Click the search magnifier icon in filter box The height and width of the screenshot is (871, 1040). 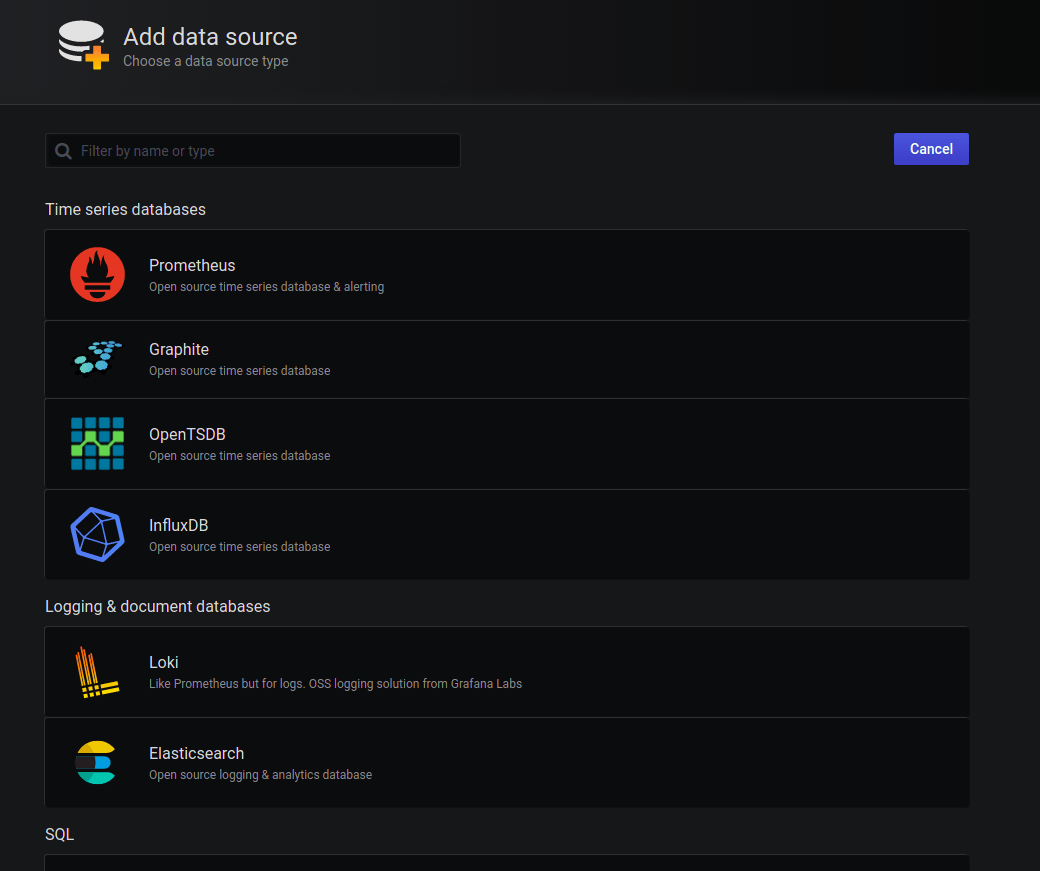pyautogui.click(x=64, y=151)
